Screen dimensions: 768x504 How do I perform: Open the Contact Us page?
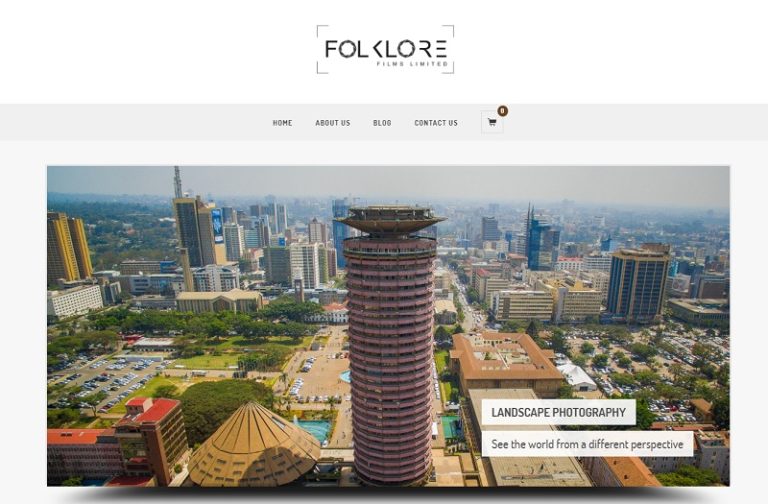tap(436, 123)
